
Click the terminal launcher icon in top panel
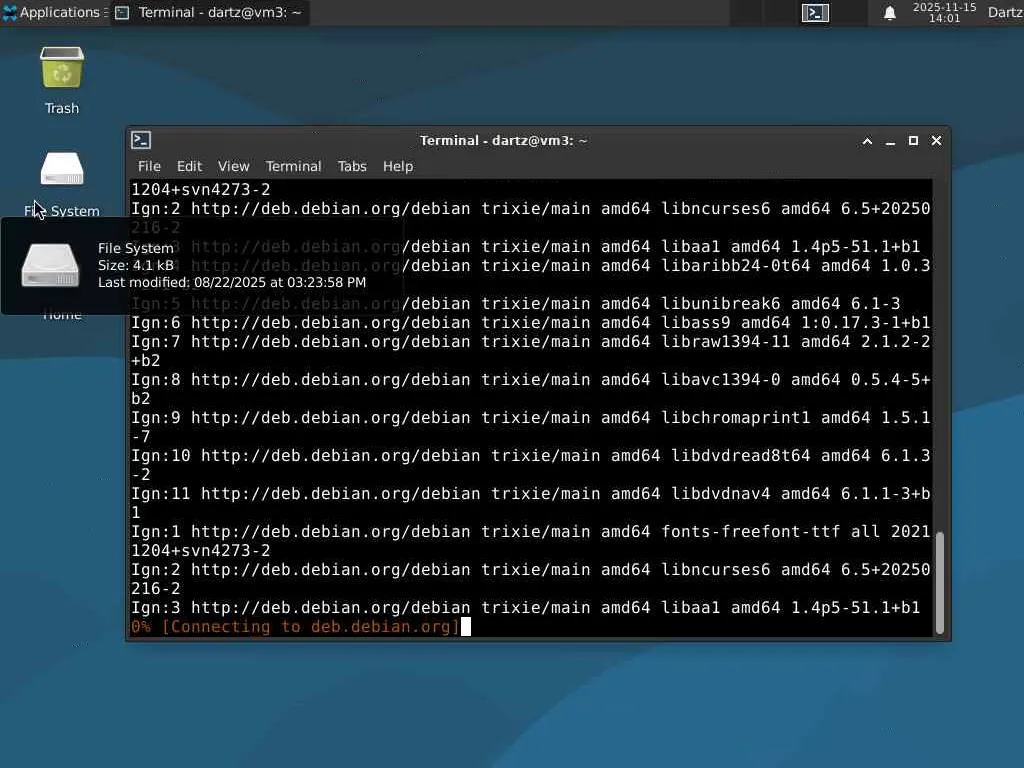[815, 13]
